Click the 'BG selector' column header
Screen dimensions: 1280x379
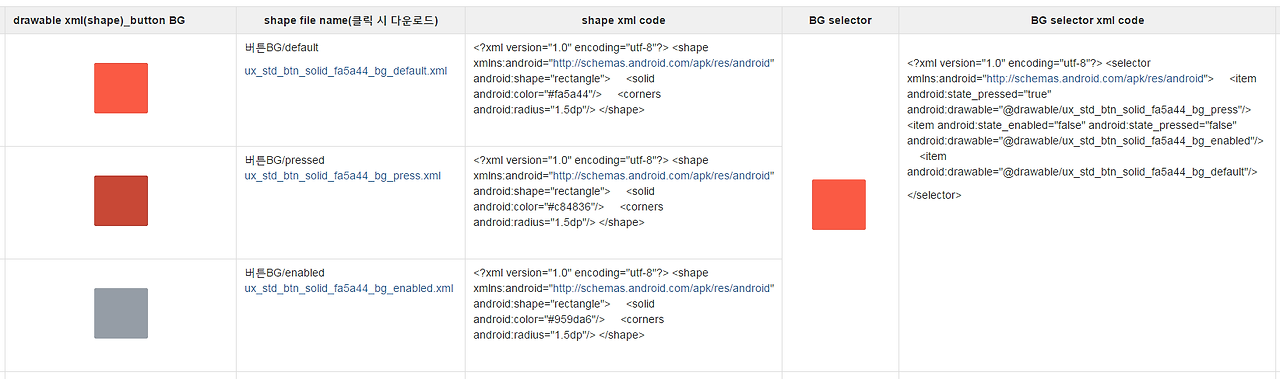[x=839, y=20]
